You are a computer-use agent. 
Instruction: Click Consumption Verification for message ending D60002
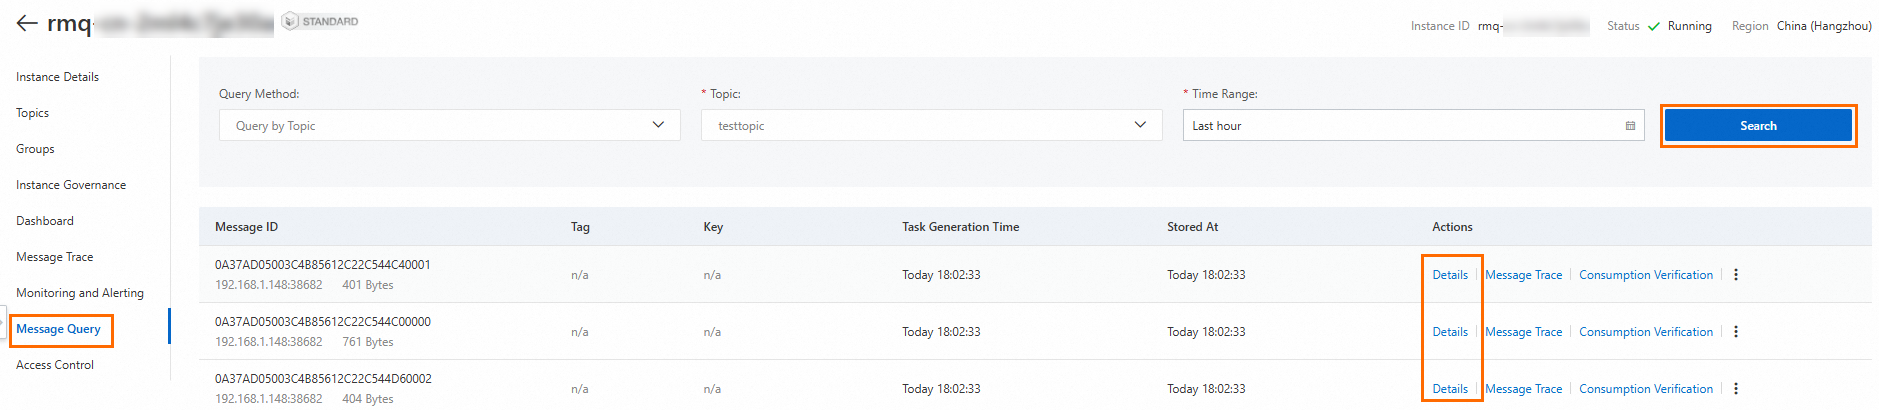pos(1645,389)
